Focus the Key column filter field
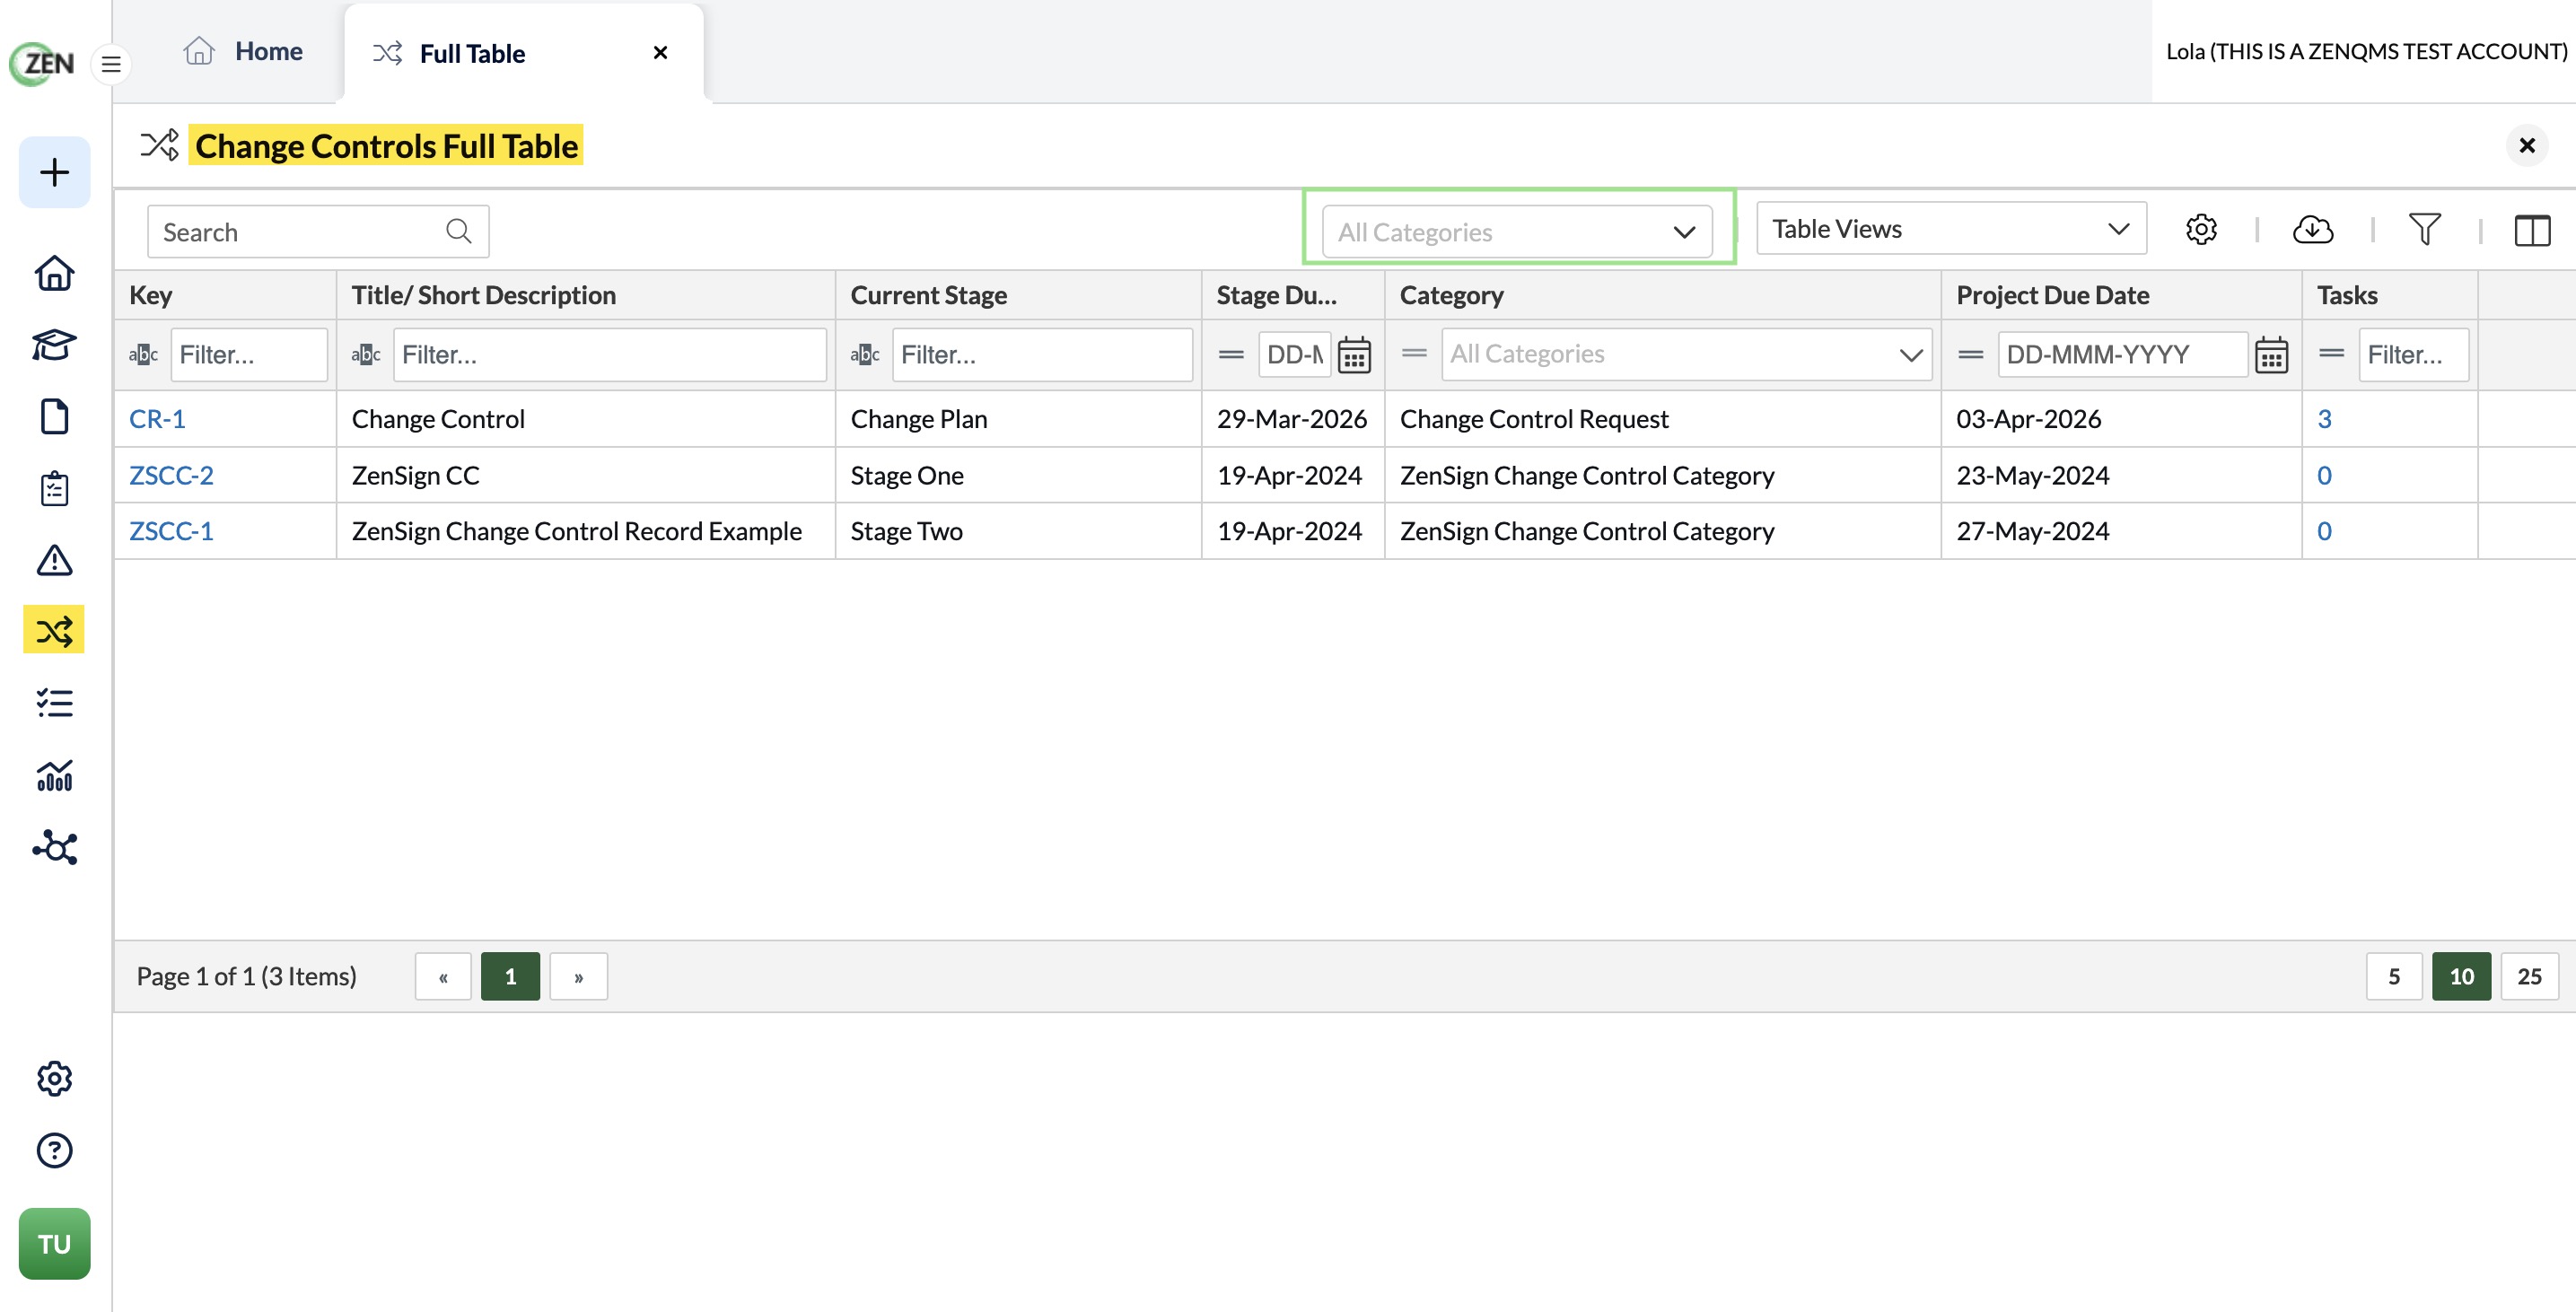The width and height of the screenshot is (2576, 1312). (249, 354)
